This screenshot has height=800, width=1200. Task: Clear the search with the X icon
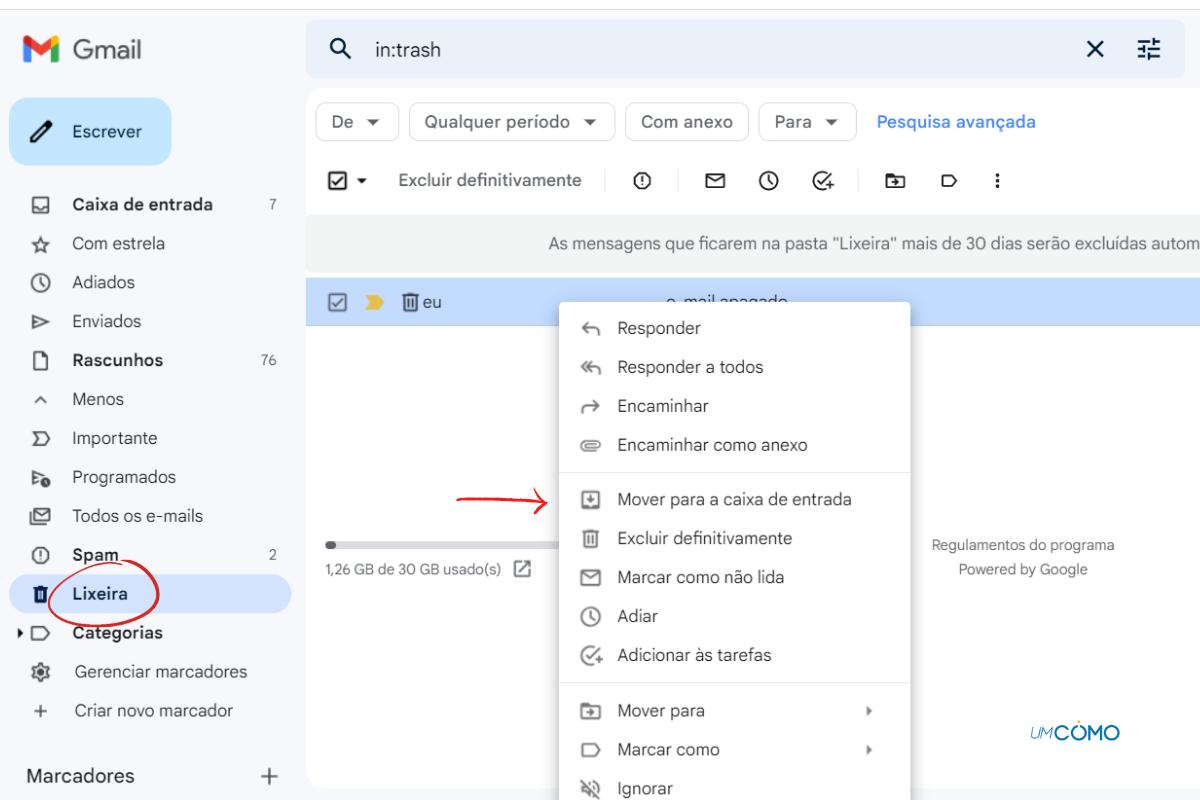pyautogui.click(x=1095, y=49)
